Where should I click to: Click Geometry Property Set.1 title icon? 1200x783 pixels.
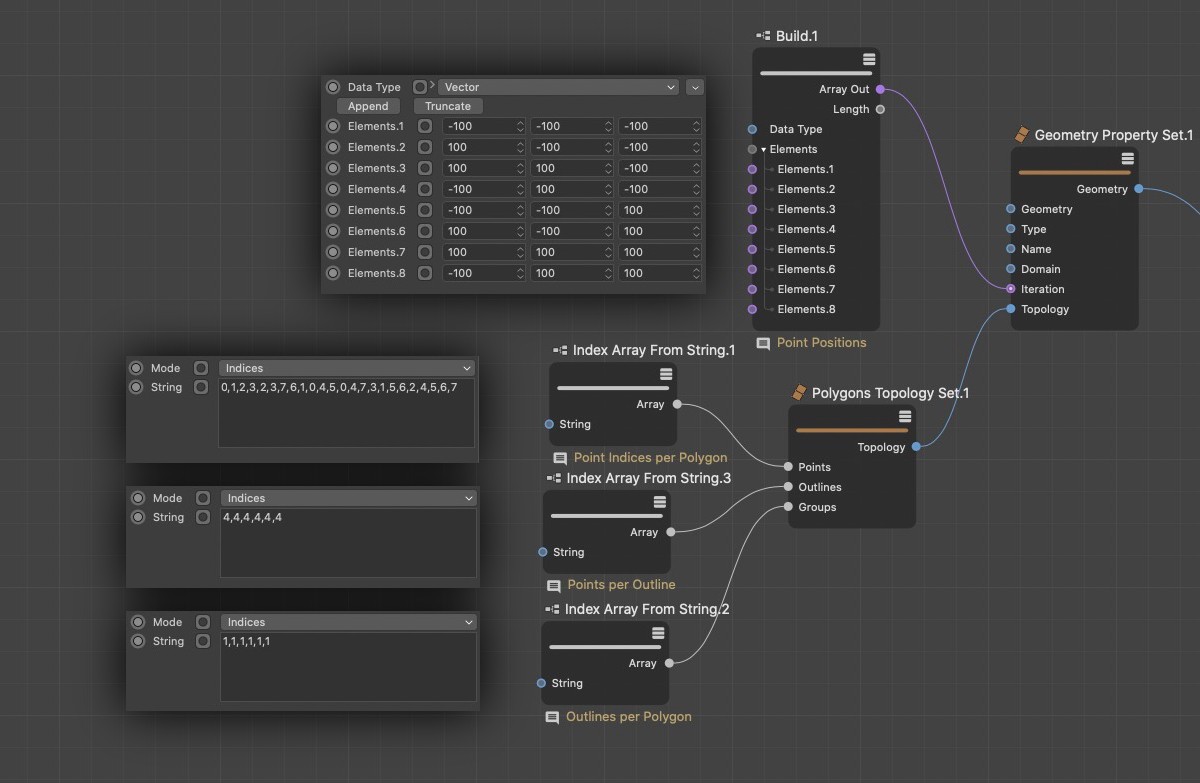[1021, 135]
